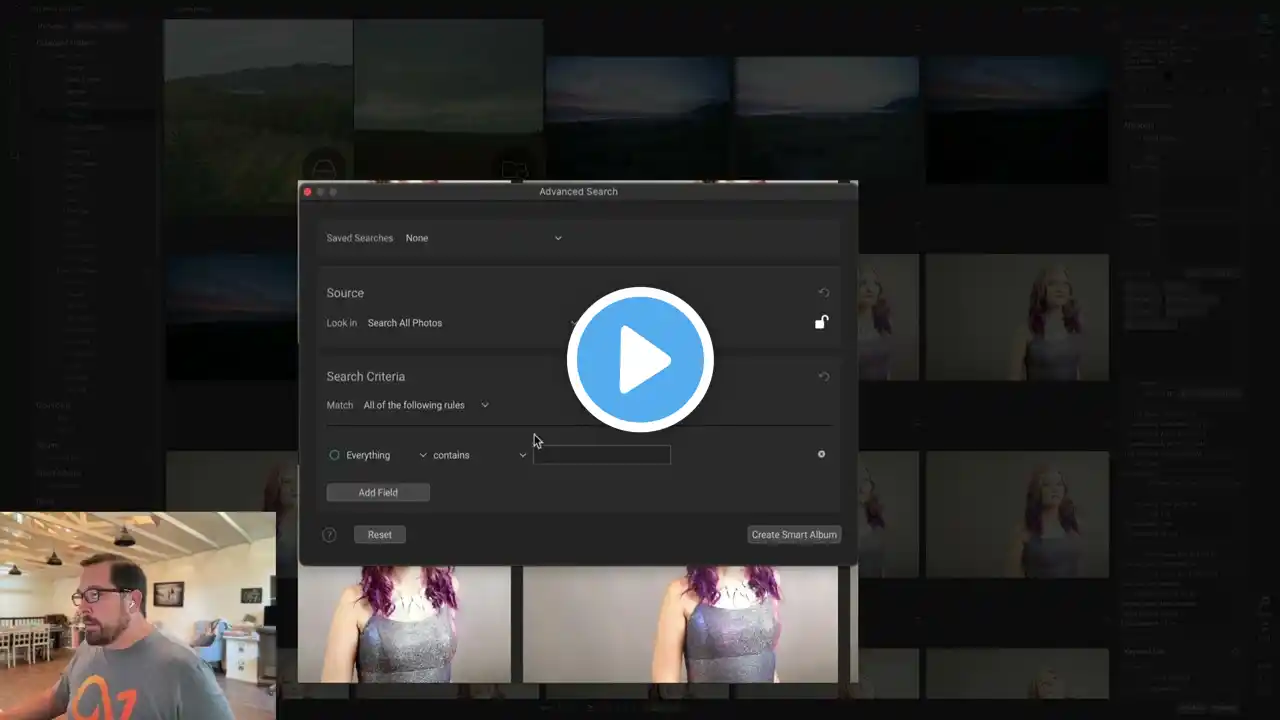Remove the rule with the round delete icon
The image size is (1280, 720).
pyautogui.click(x=821, y=454)
